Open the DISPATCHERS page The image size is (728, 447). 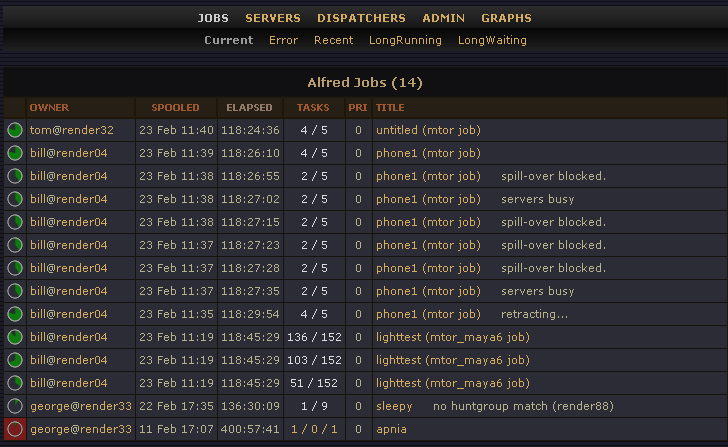tap(361, 18)
